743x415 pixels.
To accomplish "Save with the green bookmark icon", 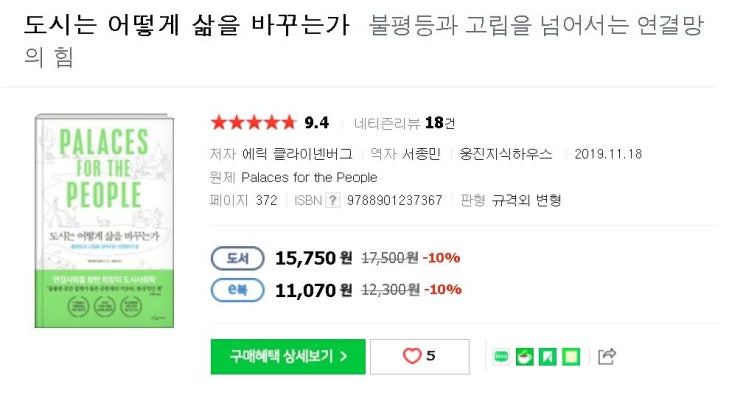I will coord(547,356).
